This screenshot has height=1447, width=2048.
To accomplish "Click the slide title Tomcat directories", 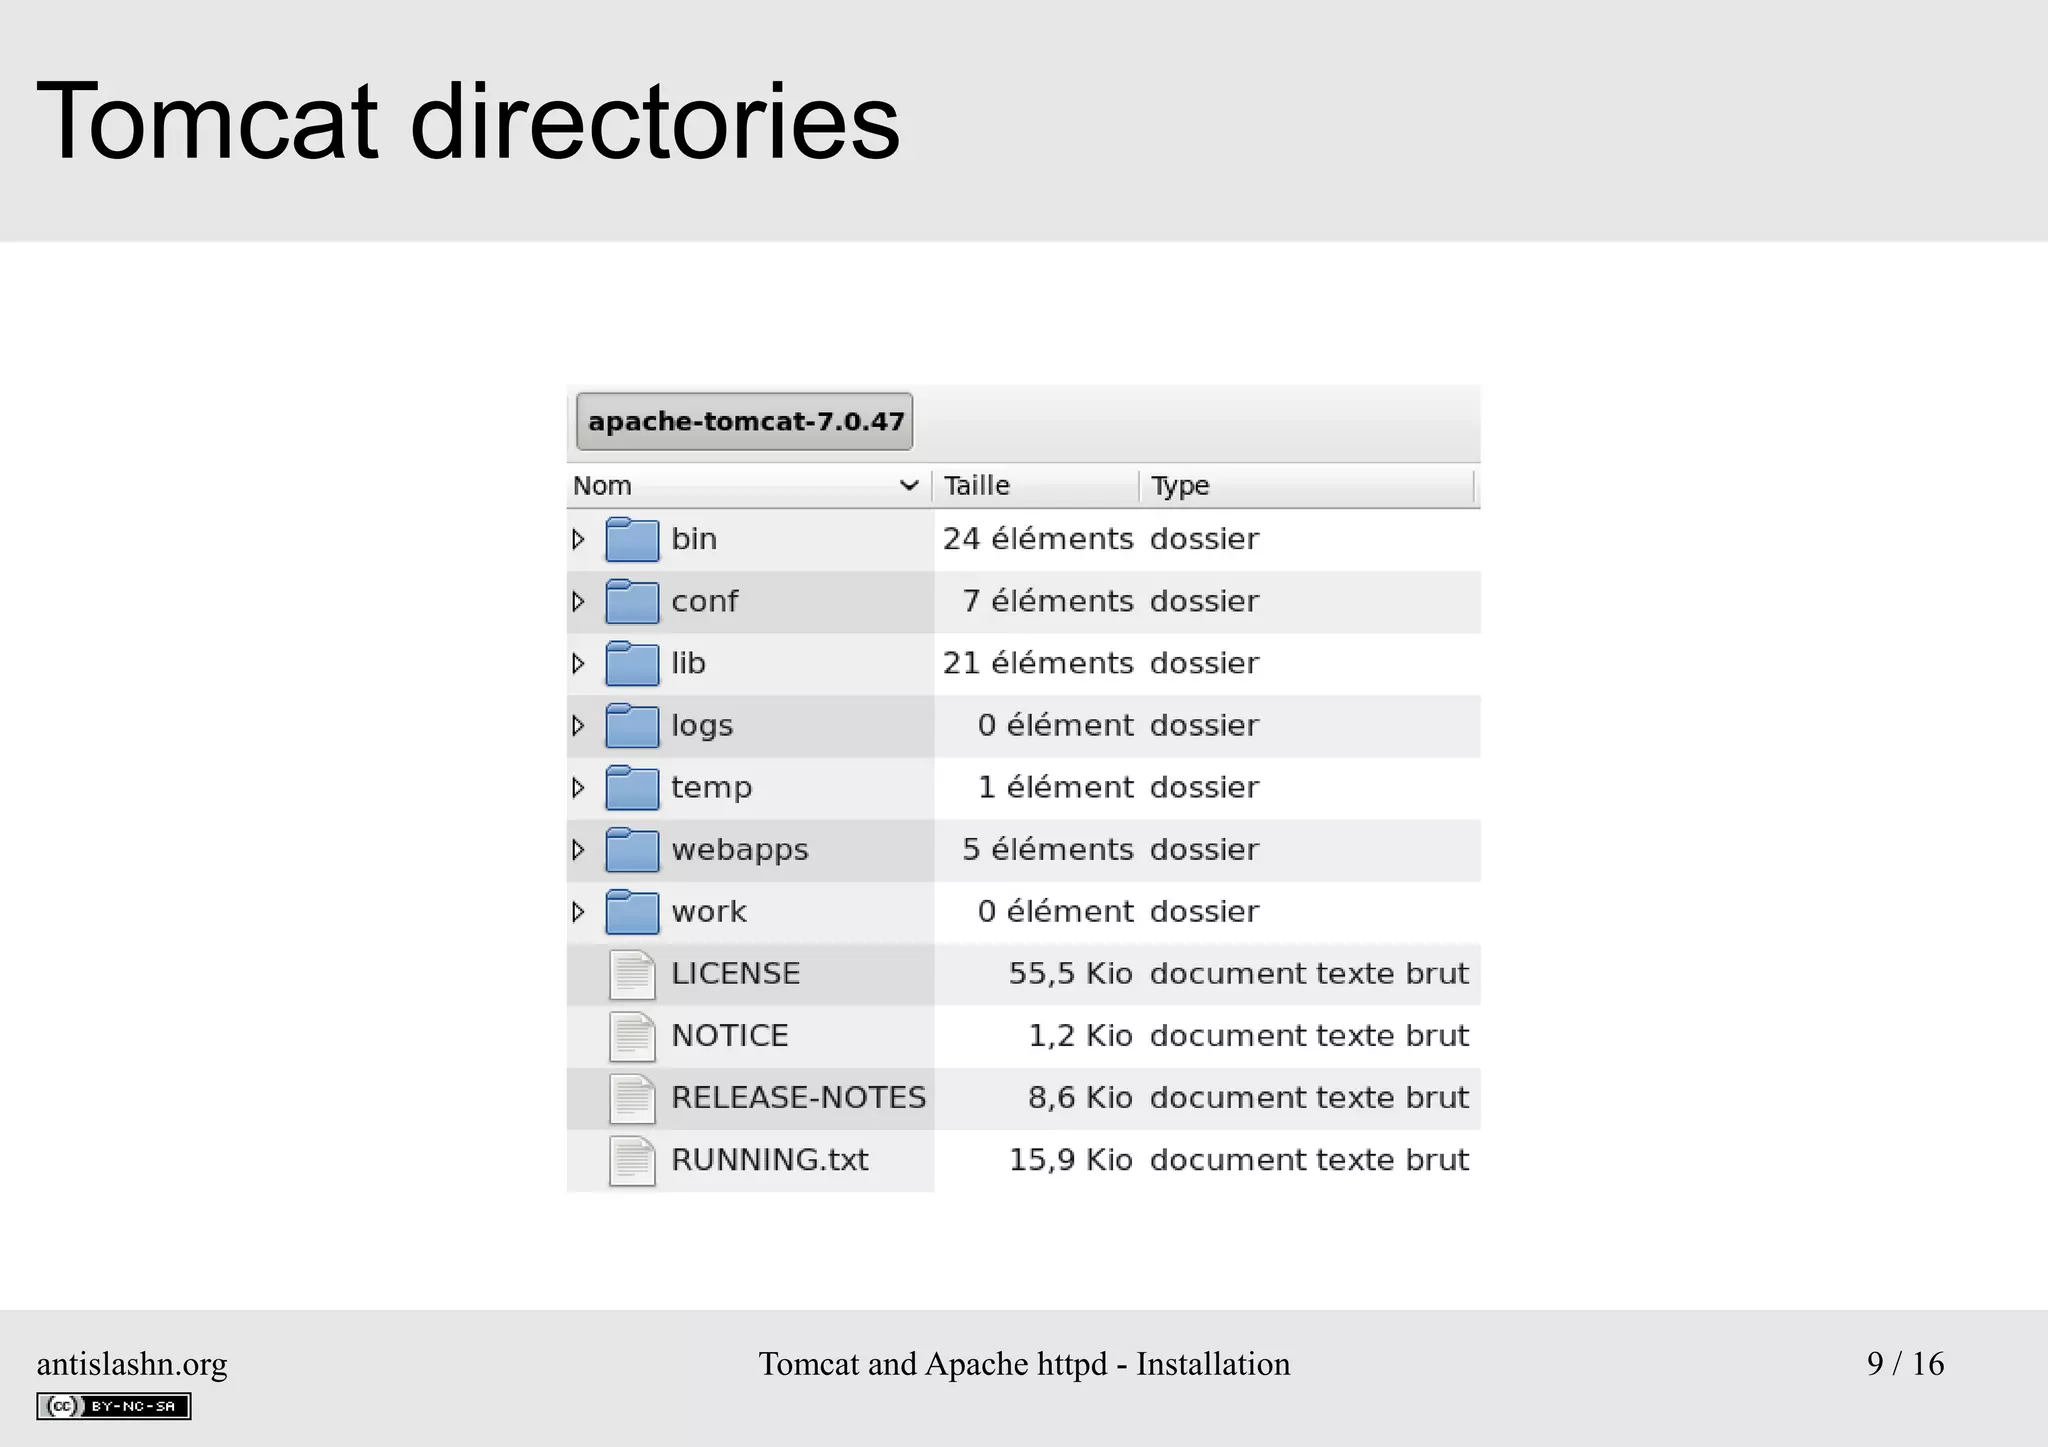I will tap(468, 121).
